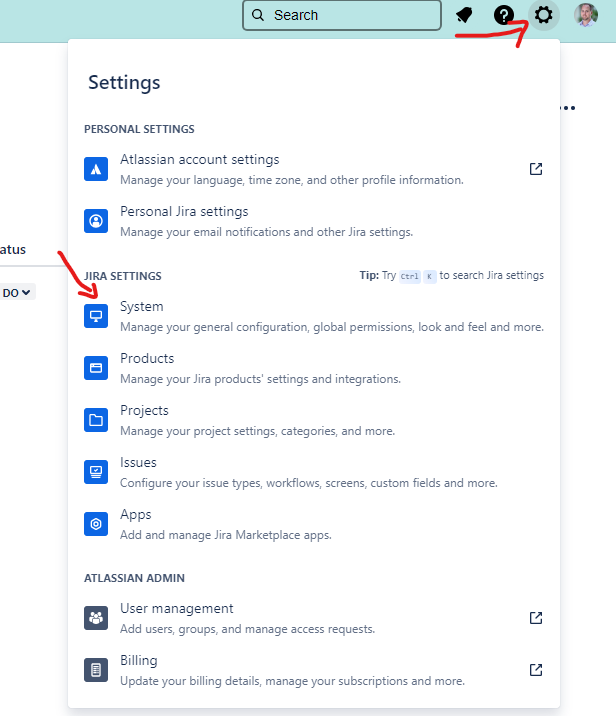
Task: Click the Products icon
Action: coord(96,368)
